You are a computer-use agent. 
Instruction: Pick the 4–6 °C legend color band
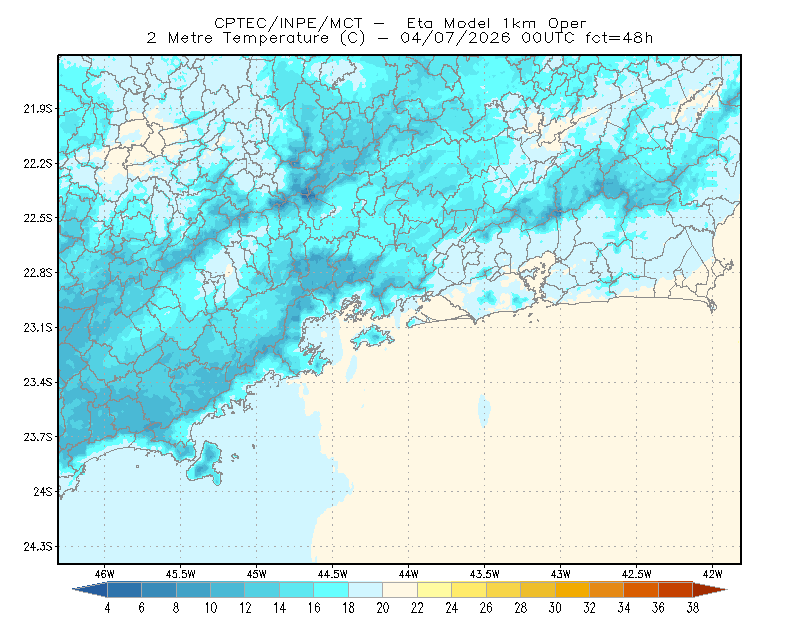point(124,590)
